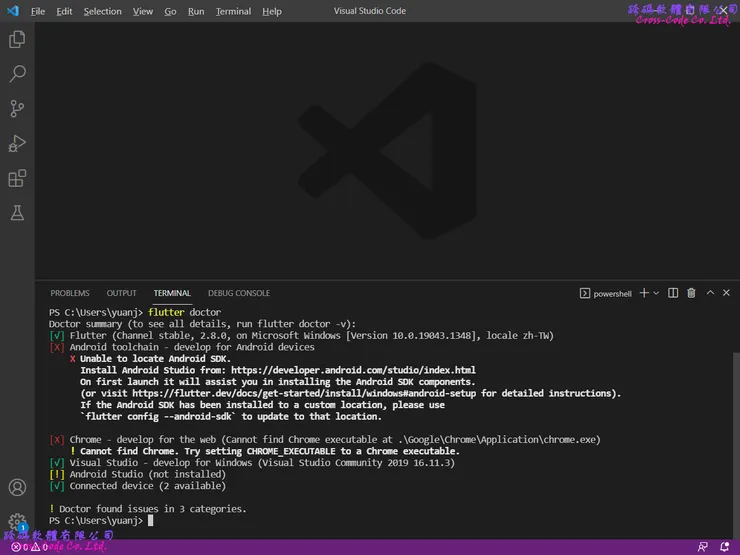This screenshot has height=555, width=740.
Task: Click the 'Unable to locate Android SDK' line
Action: coord(151,359)
